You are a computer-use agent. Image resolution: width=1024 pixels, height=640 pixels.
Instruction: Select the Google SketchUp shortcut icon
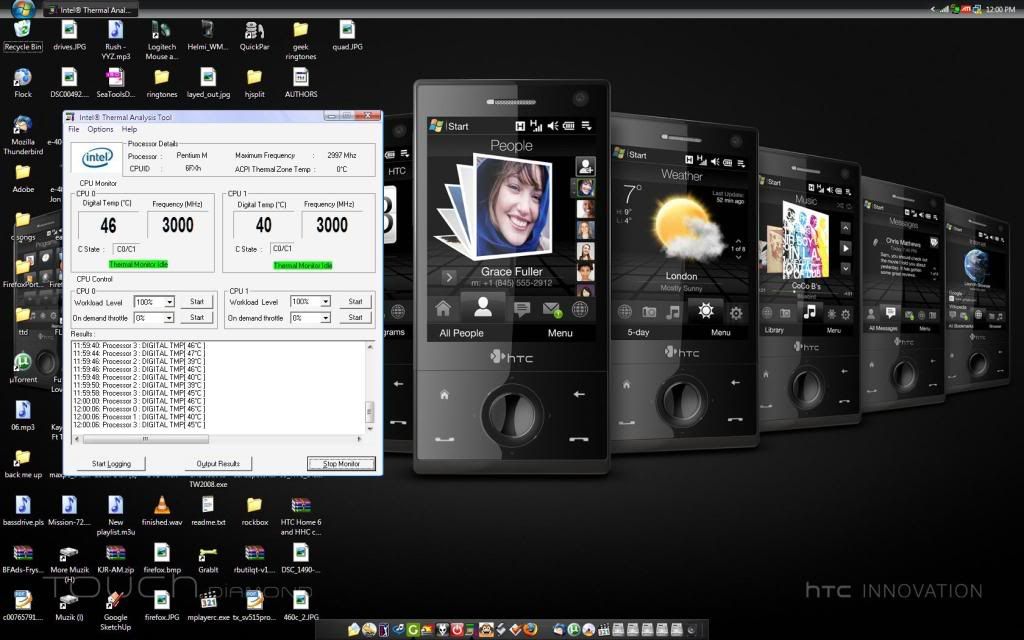click(x=116, y=610)
